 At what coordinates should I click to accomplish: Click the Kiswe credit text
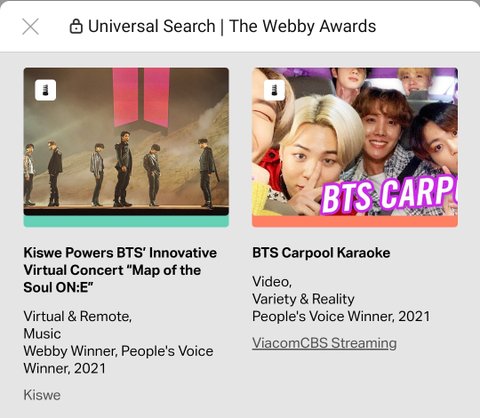tap(42, 395)
